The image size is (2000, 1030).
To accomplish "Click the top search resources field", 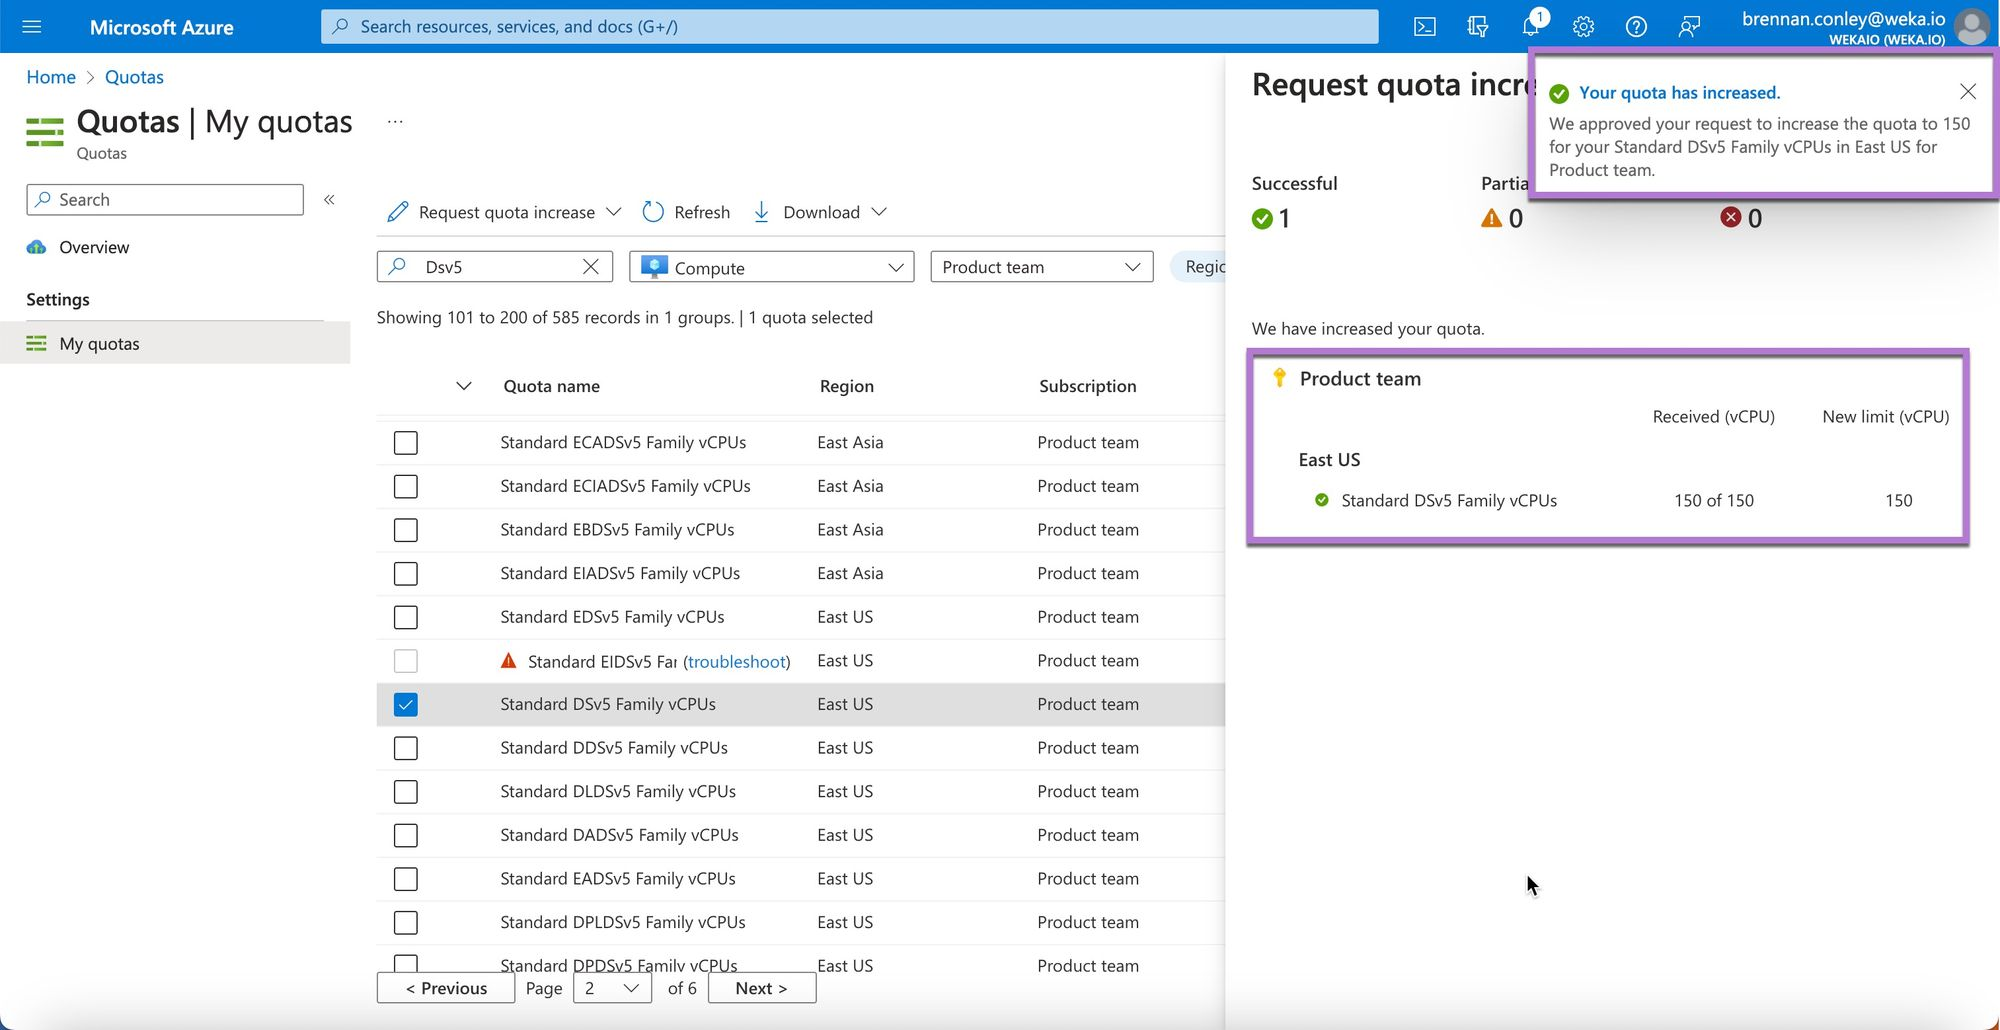I will tap(850, 27).
